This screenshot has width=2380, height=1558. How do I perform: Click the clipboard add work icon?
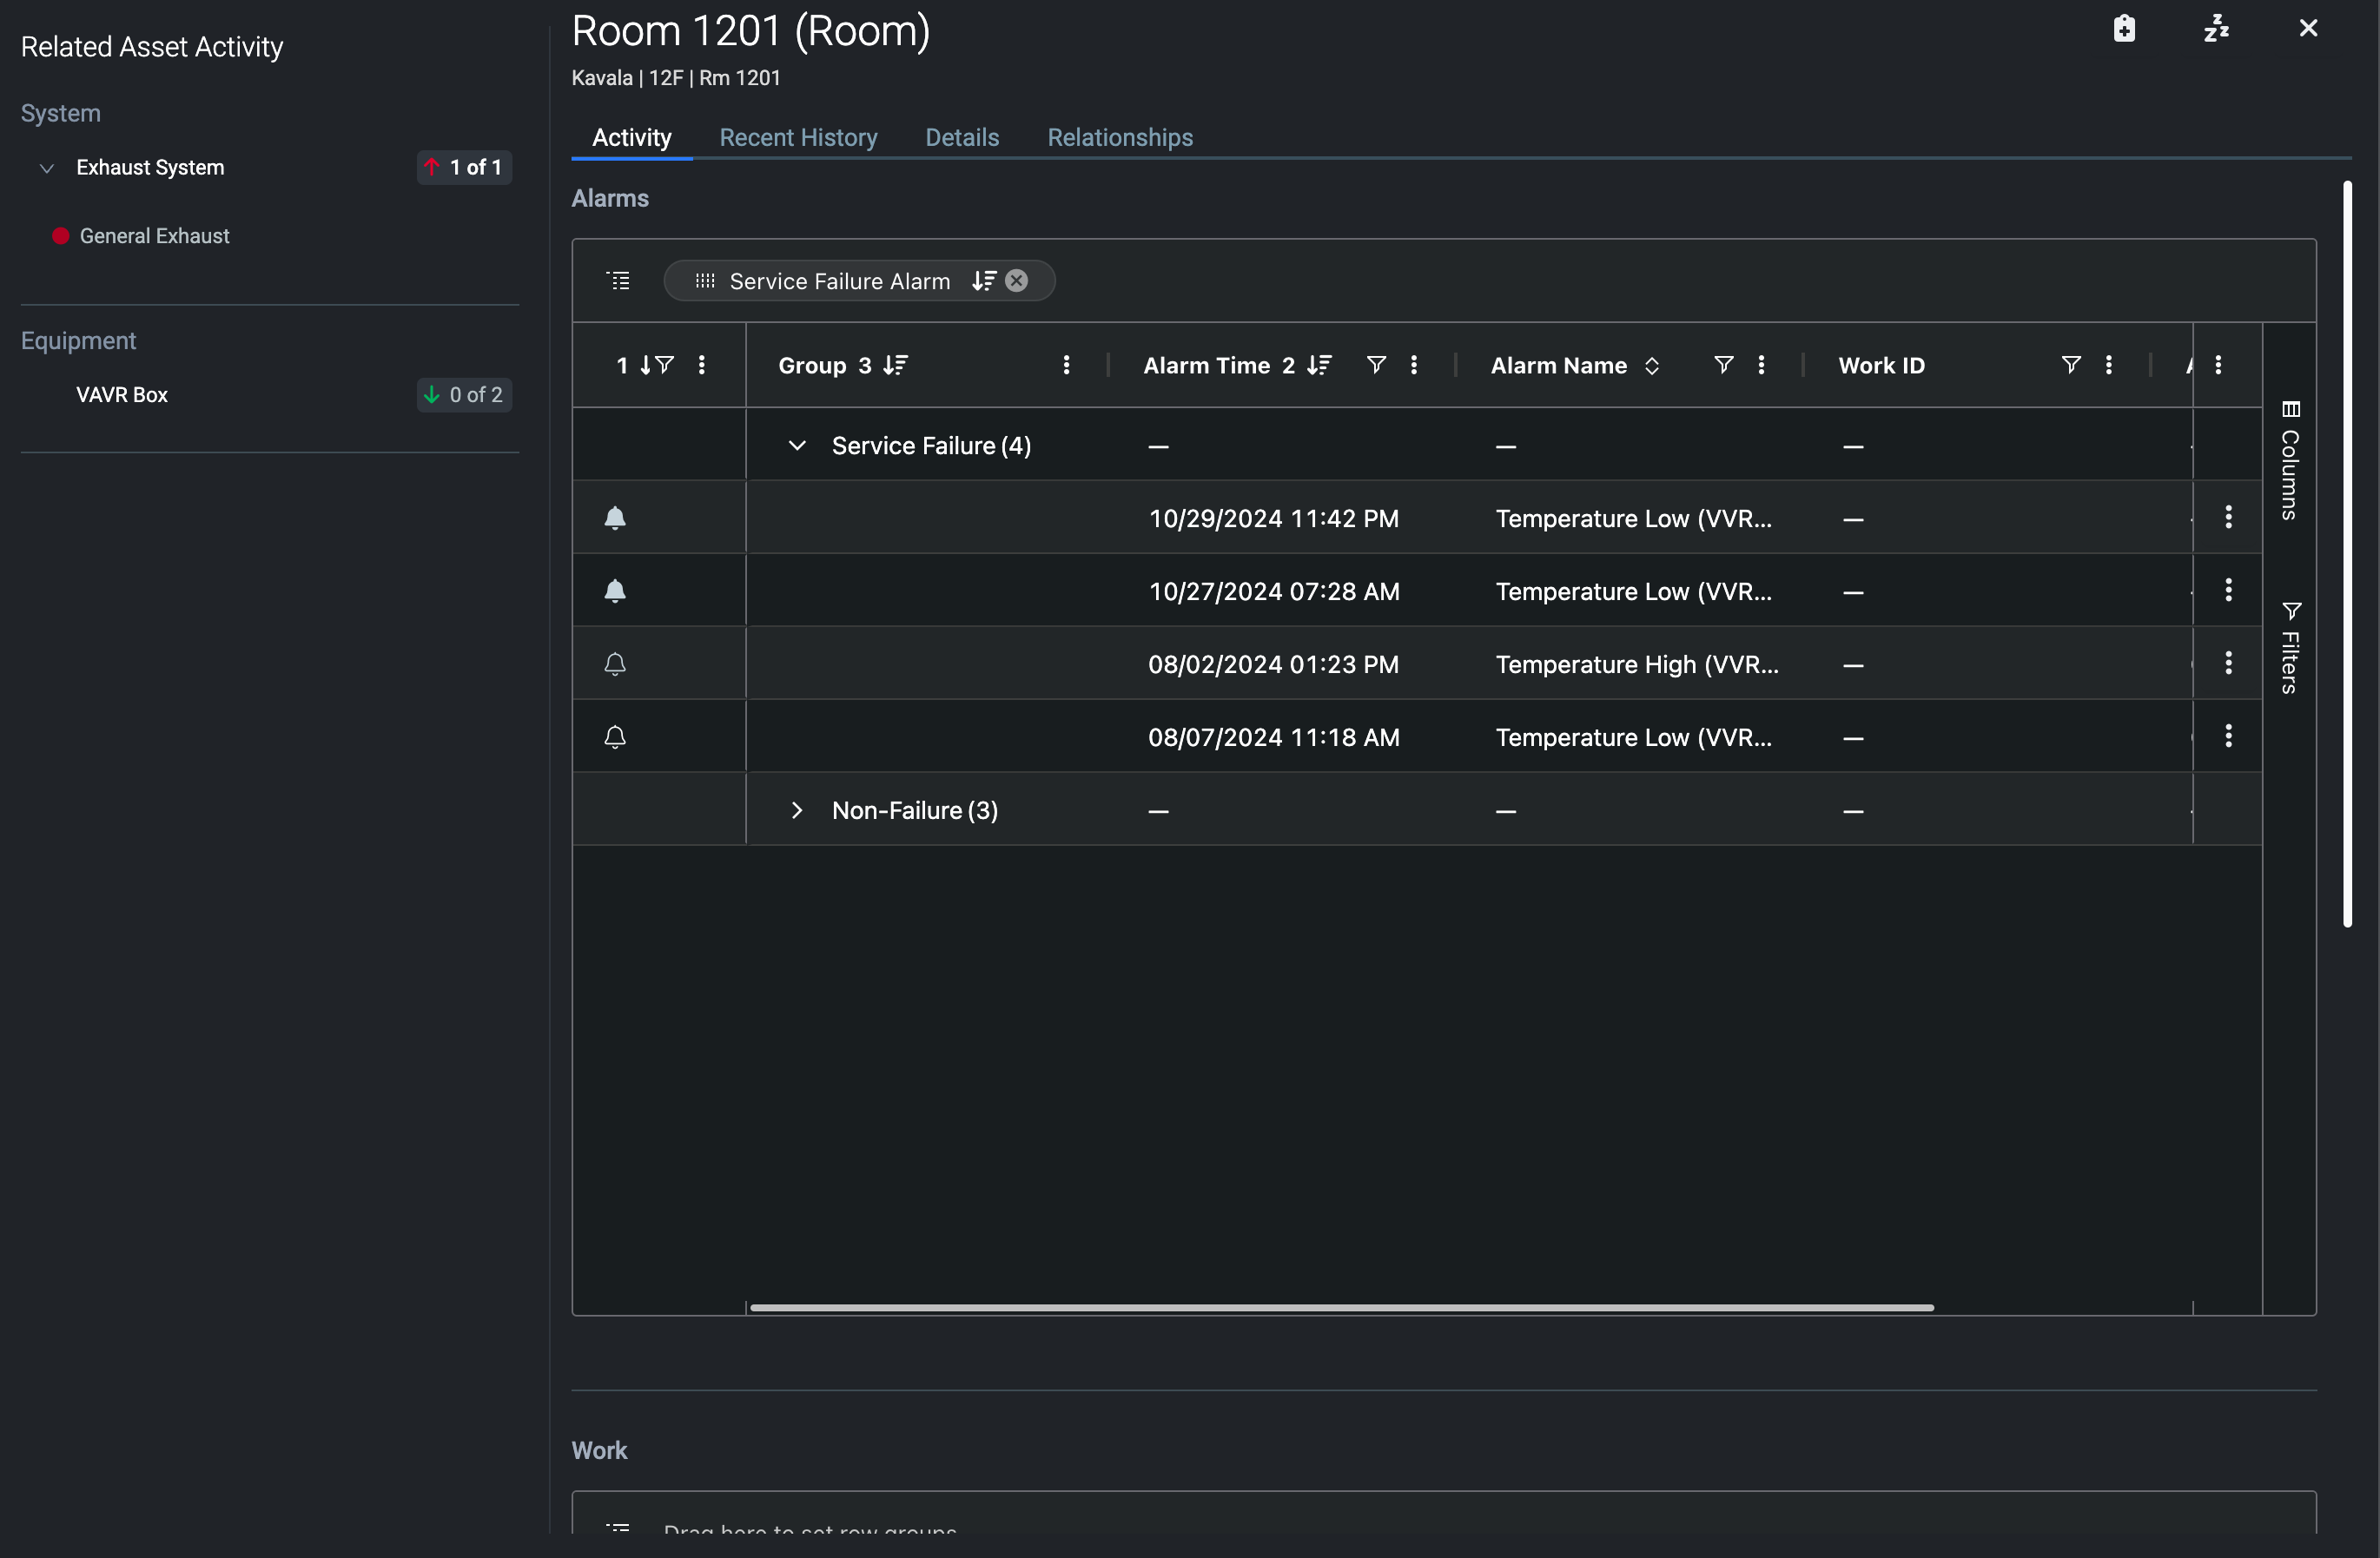[2124, 28]
